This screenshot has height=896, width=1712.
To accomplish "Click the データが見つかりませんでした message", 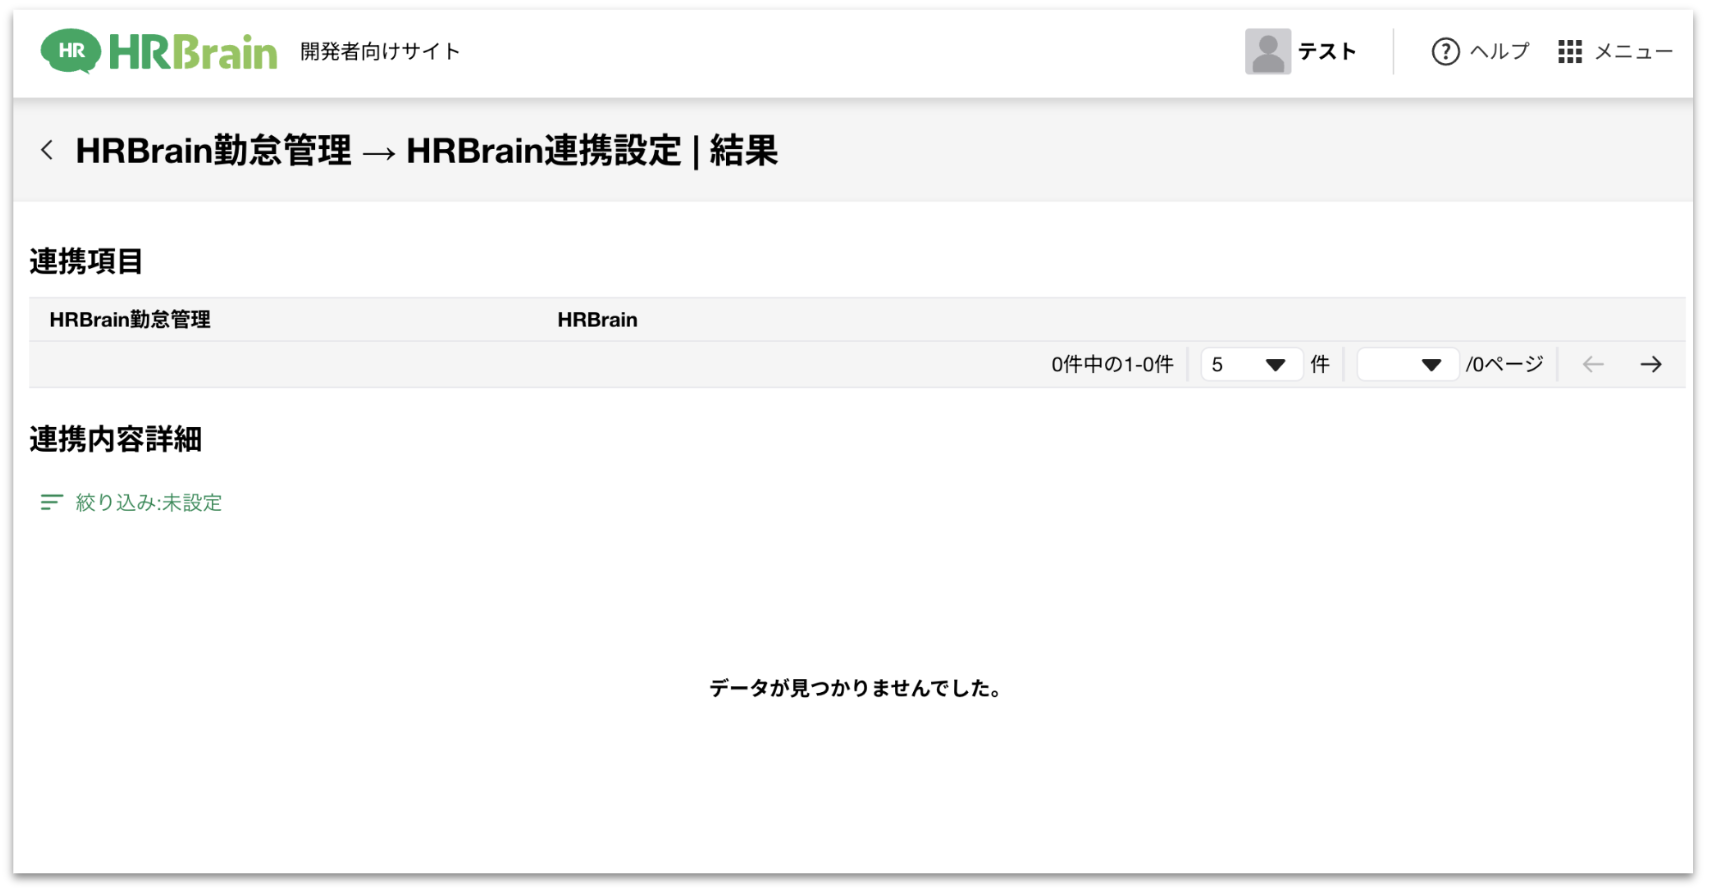I will point(855,688).
